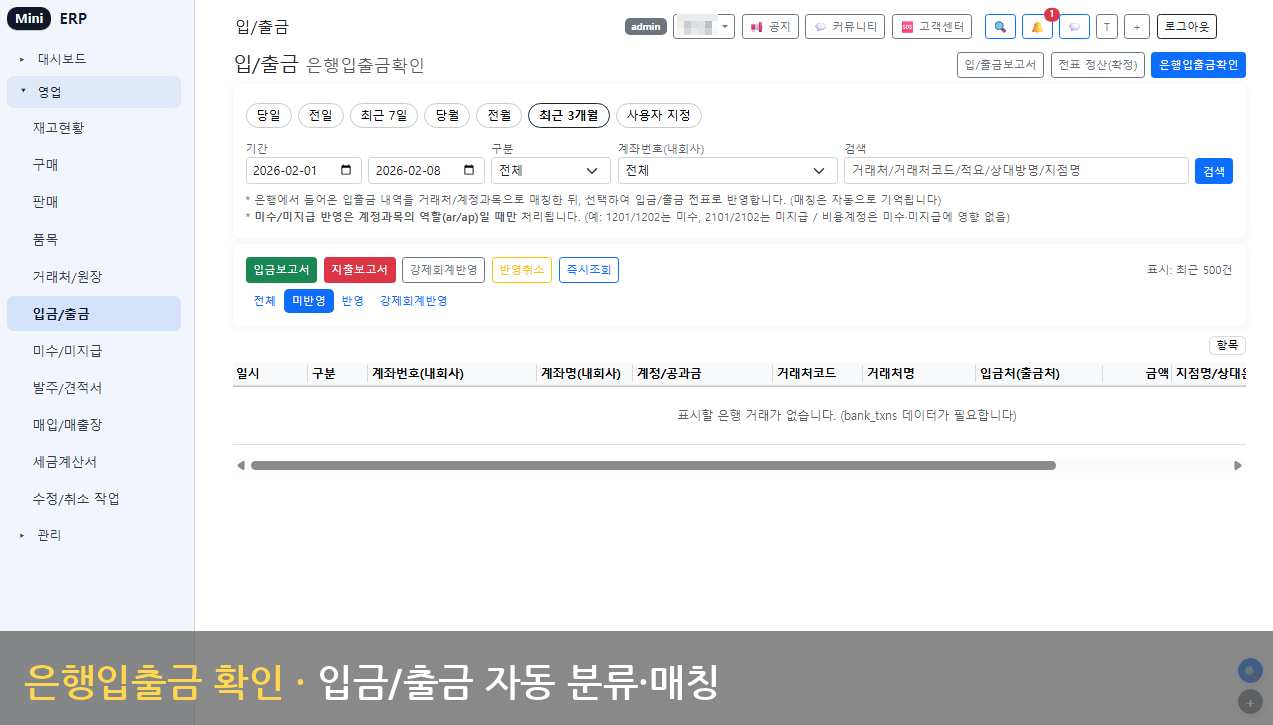Click the horizontal scrollbar thumb

click(653, 465)
